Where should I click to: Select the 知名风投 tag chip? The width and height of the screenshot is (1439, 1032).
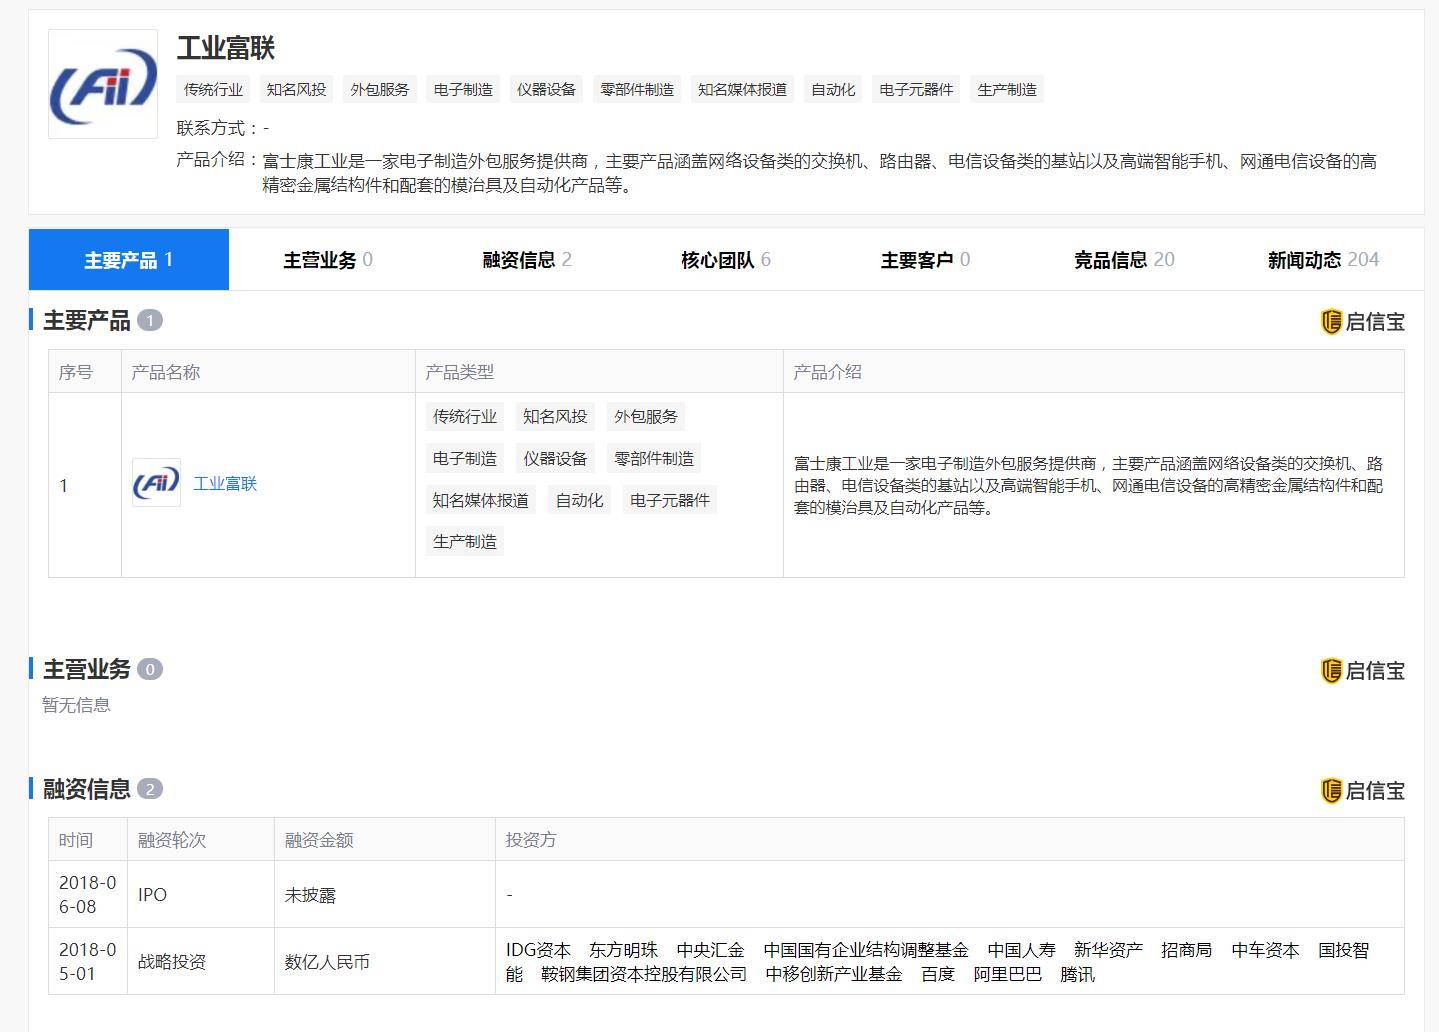(295, 89)
